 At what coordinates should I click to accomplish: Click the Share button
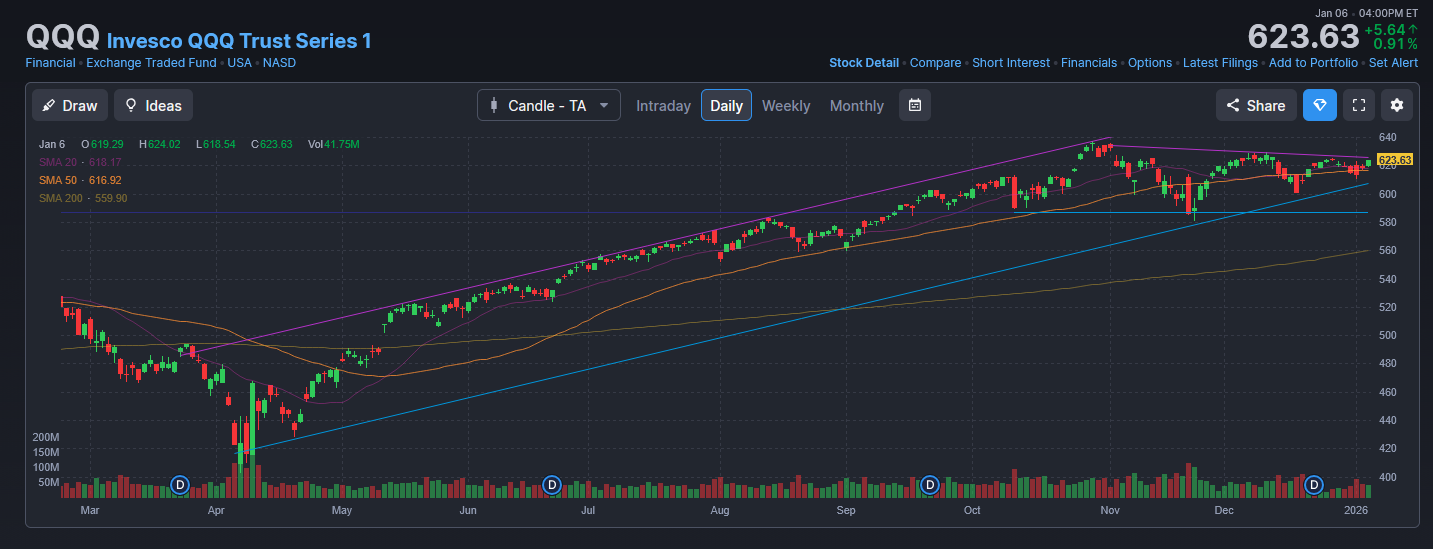point(1256,105)
